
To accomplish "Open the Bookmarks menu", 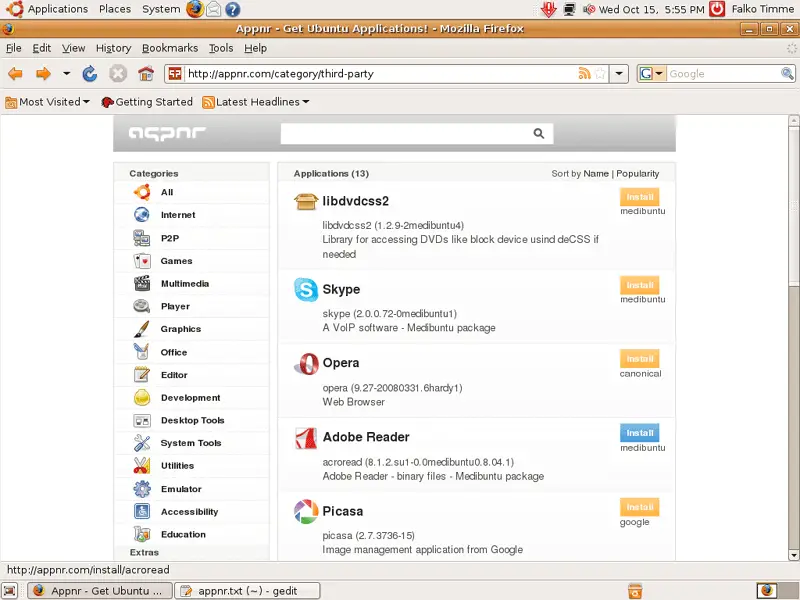I will click(170, 48).
